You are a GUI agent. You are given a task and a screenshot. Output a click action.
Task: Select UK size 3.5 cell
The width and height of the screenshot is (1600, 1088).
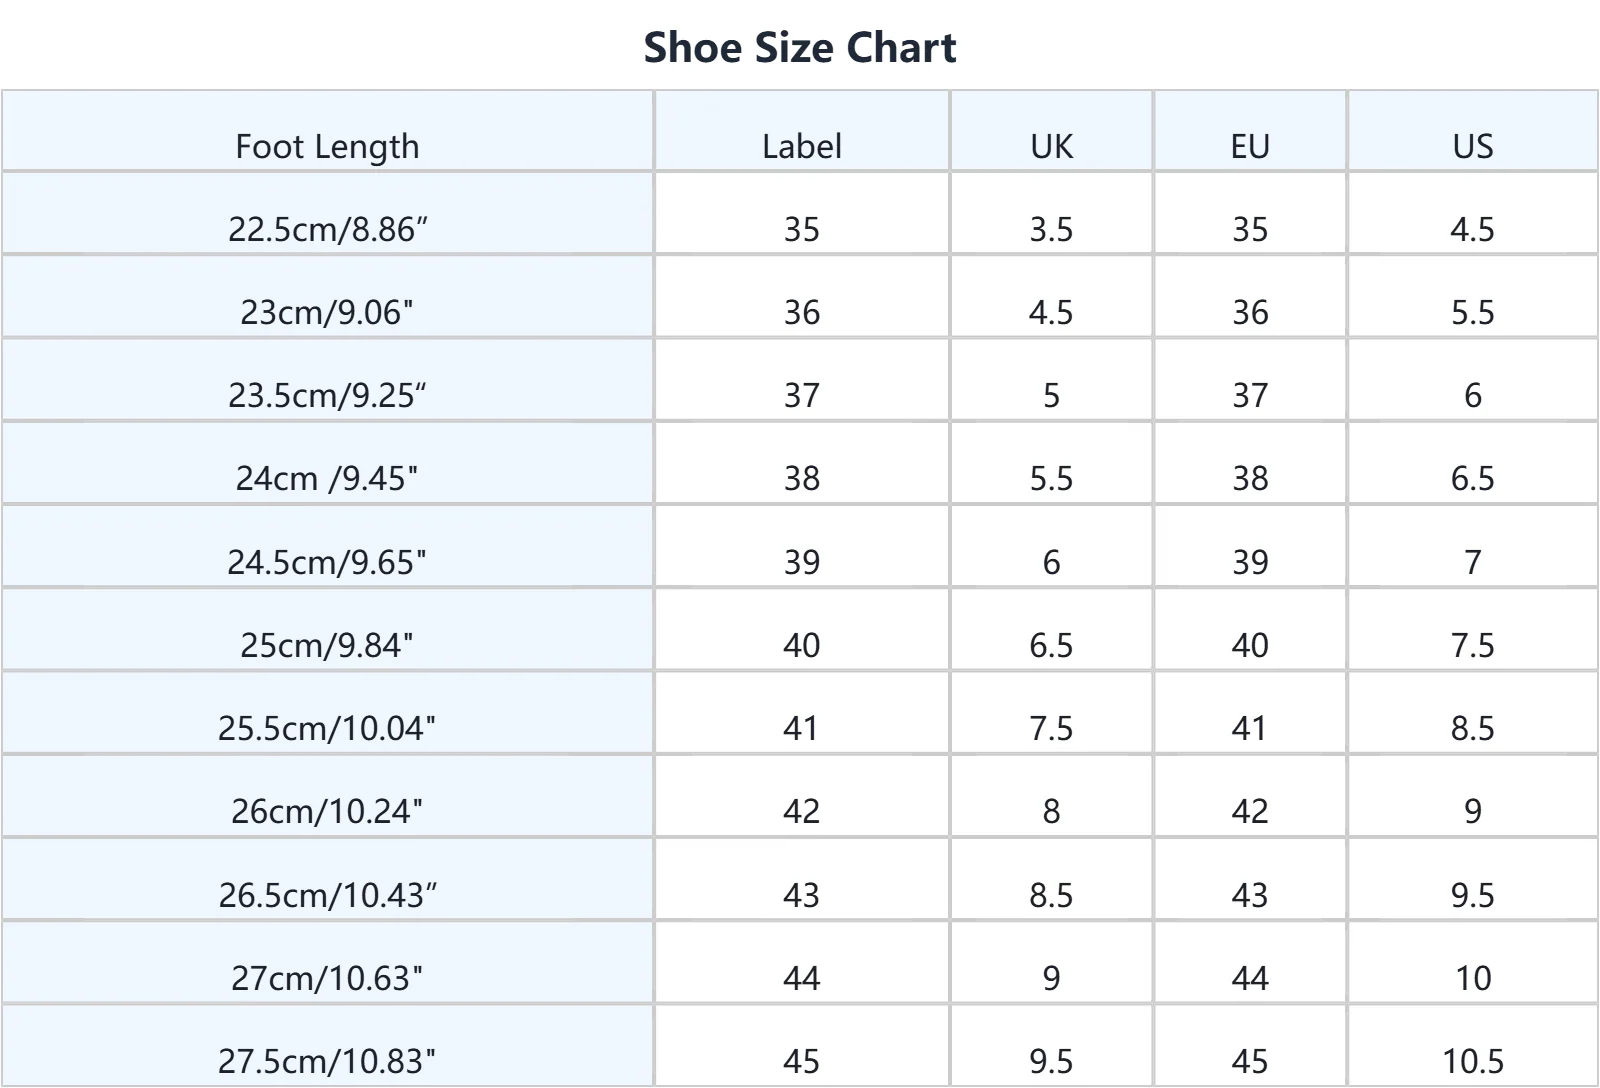click(1051, 229)
